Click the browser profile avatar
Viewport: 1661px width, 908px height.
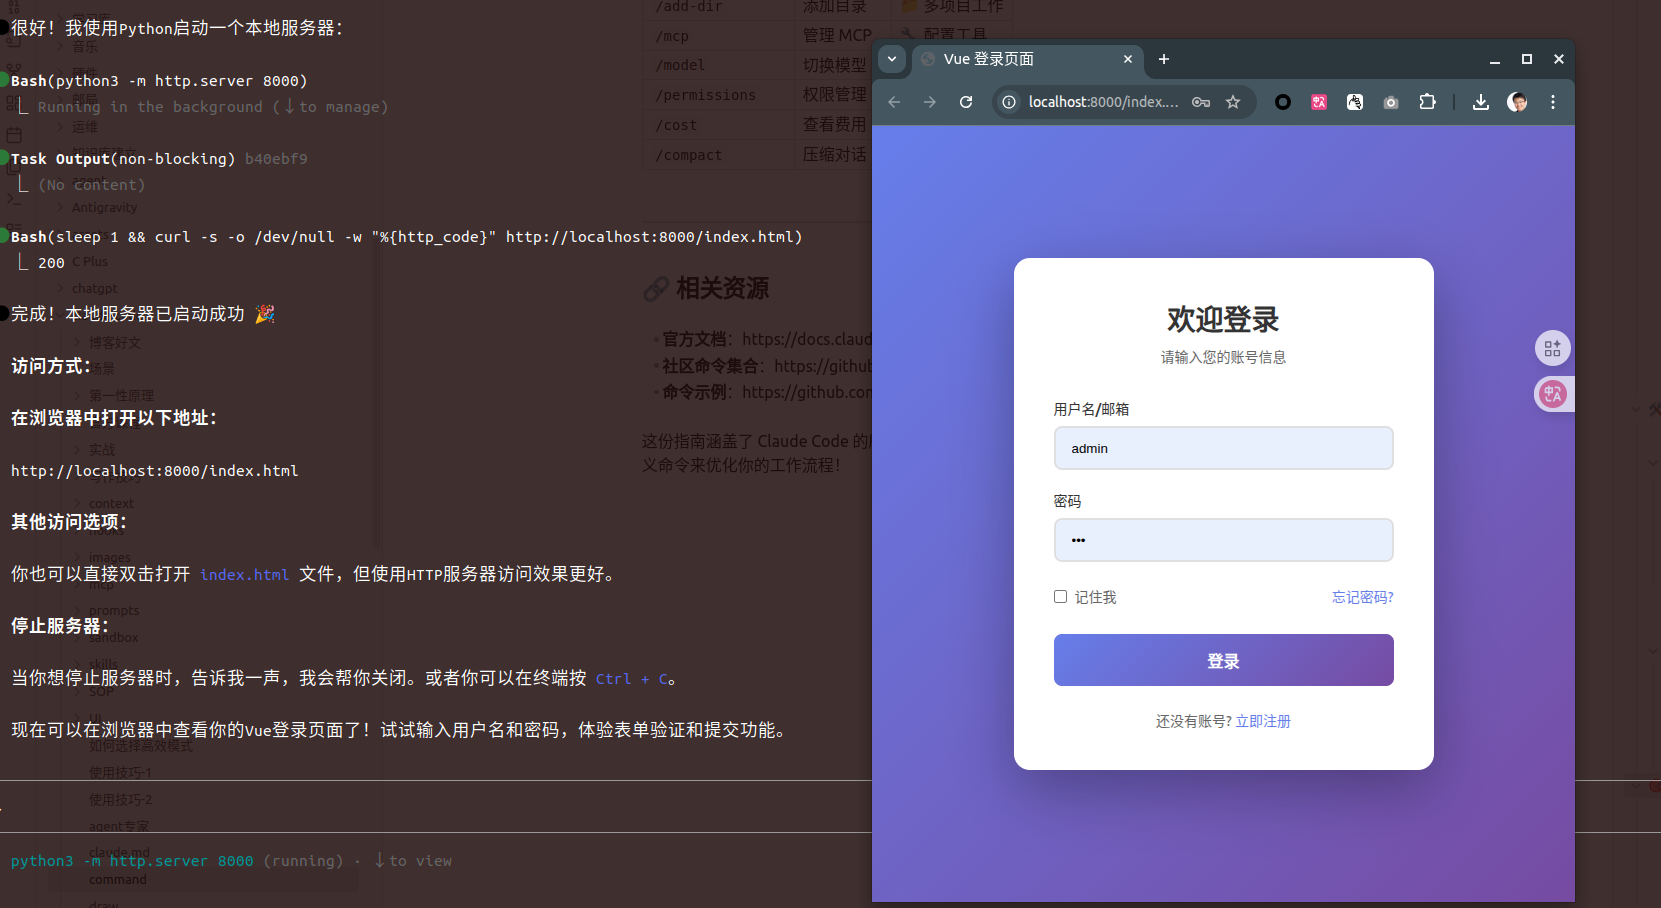click(1517, 101)
